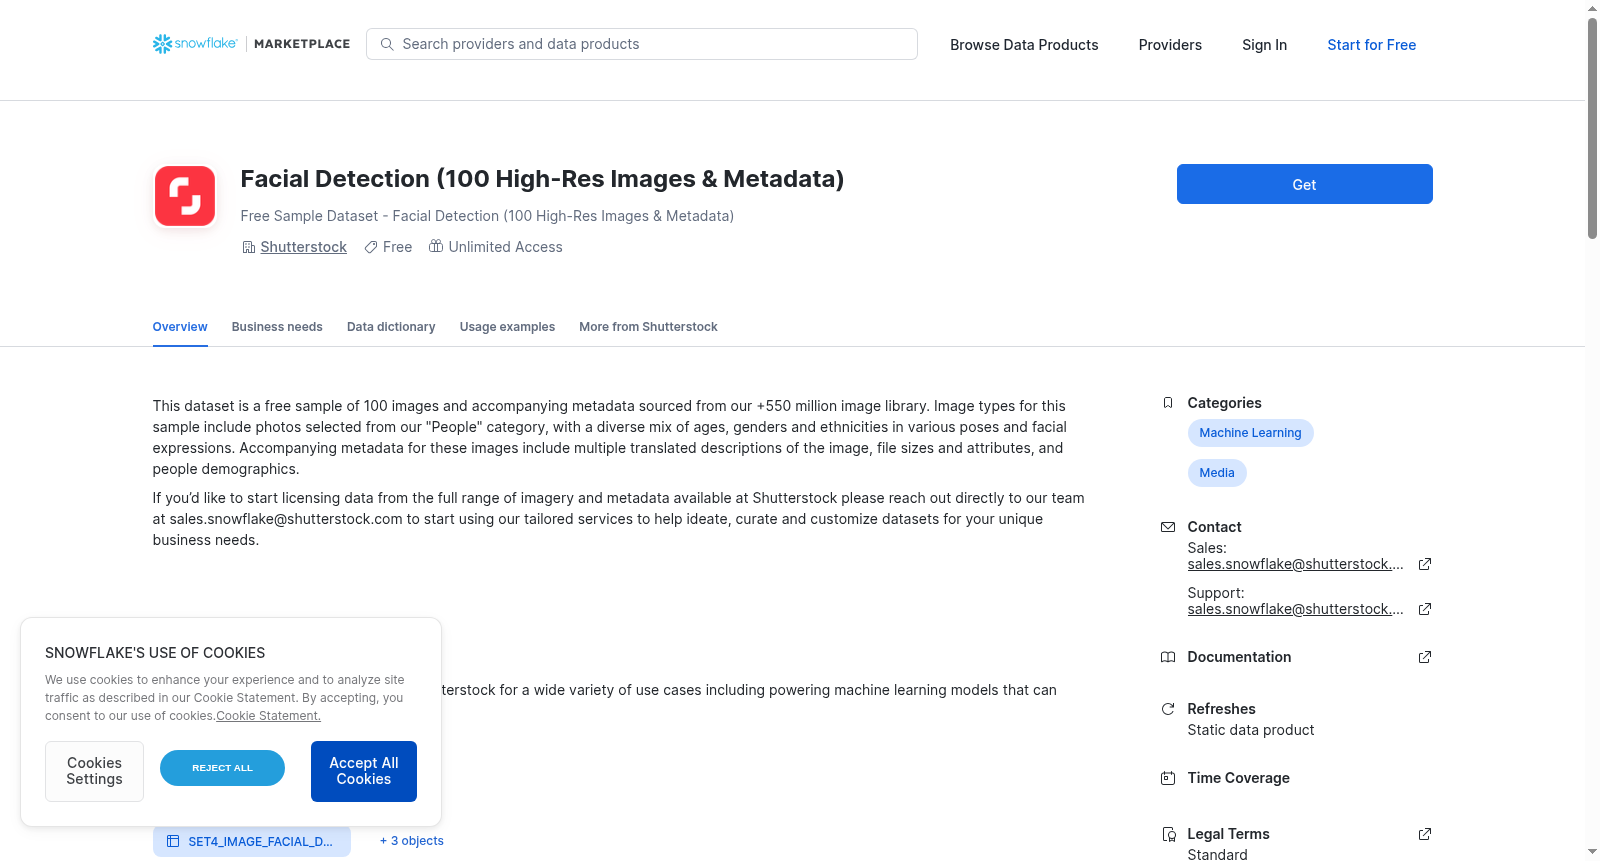Open the Legal Terms link

[1228, 834]
